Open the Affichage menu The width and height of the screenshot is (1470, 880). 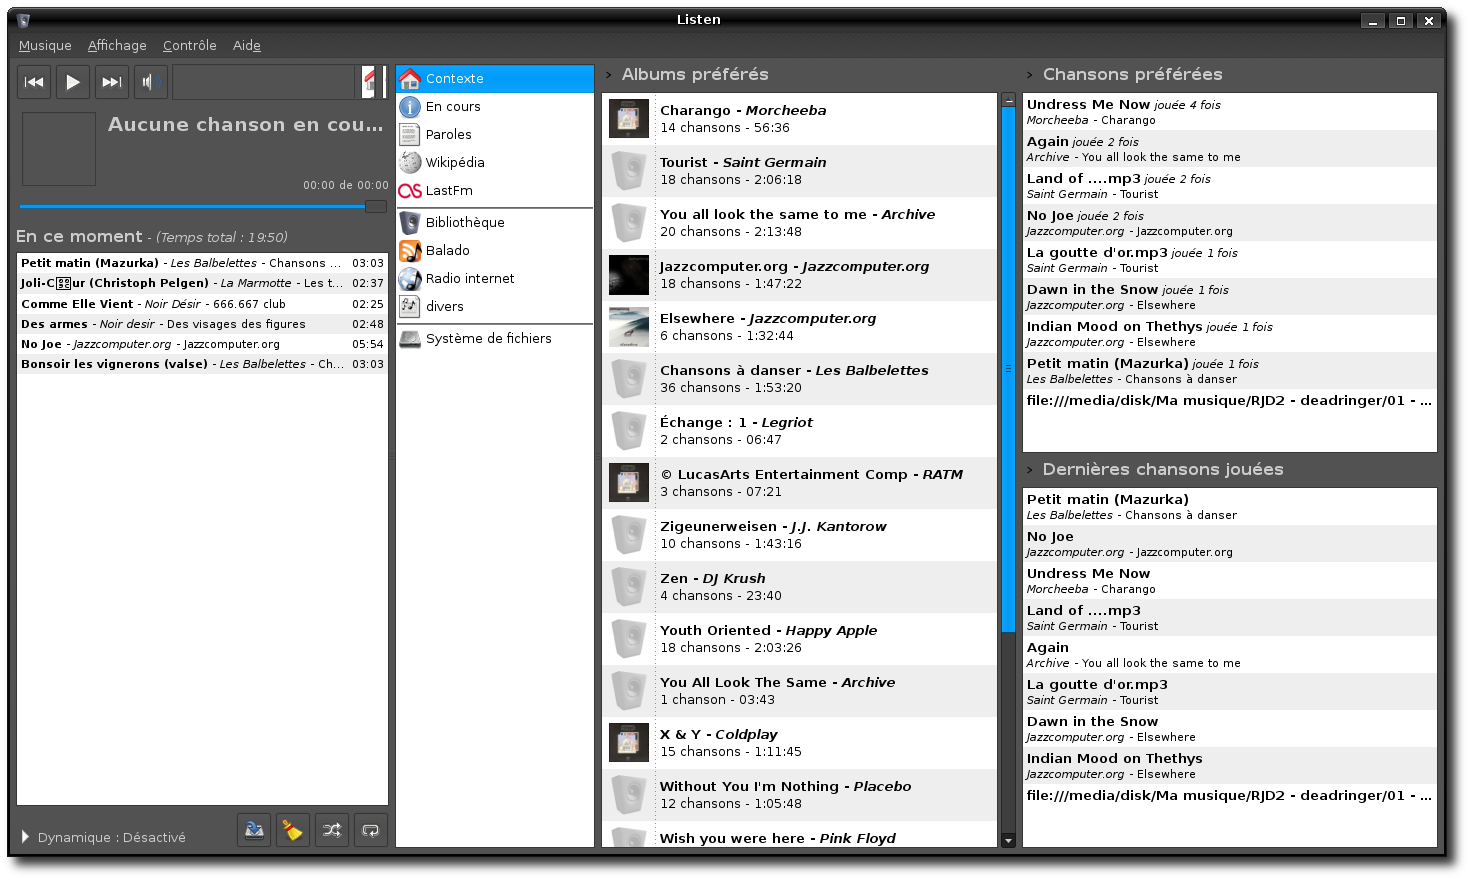[x=117, y=45]
